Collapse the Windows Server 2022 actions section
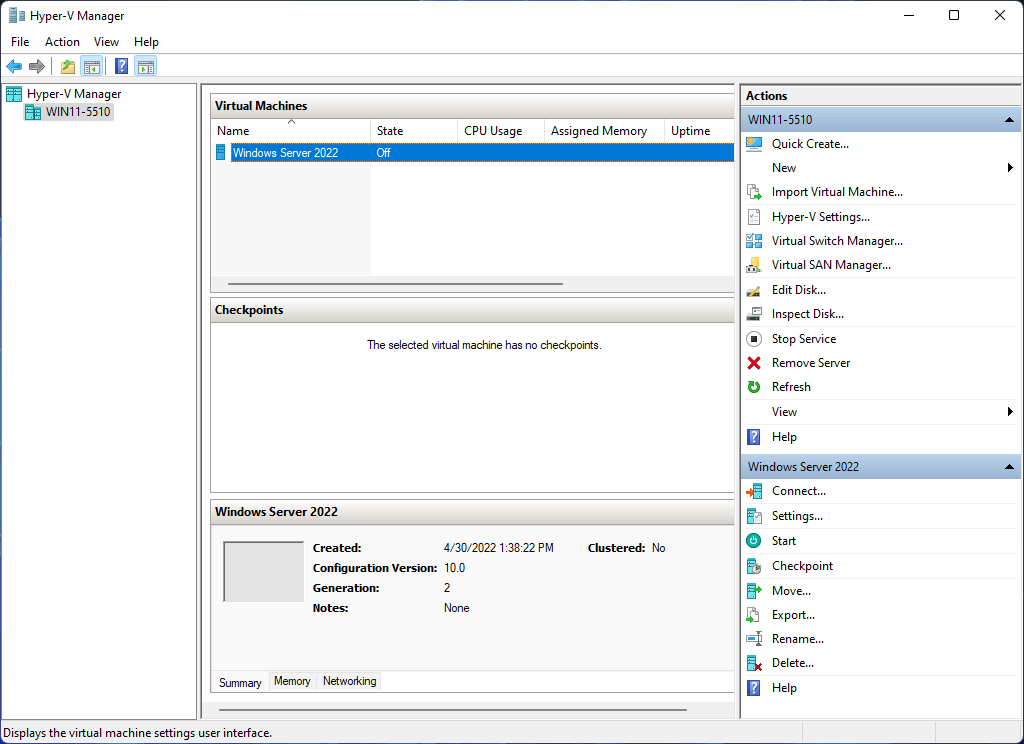1024x744 pixels. coord(1009,466)
